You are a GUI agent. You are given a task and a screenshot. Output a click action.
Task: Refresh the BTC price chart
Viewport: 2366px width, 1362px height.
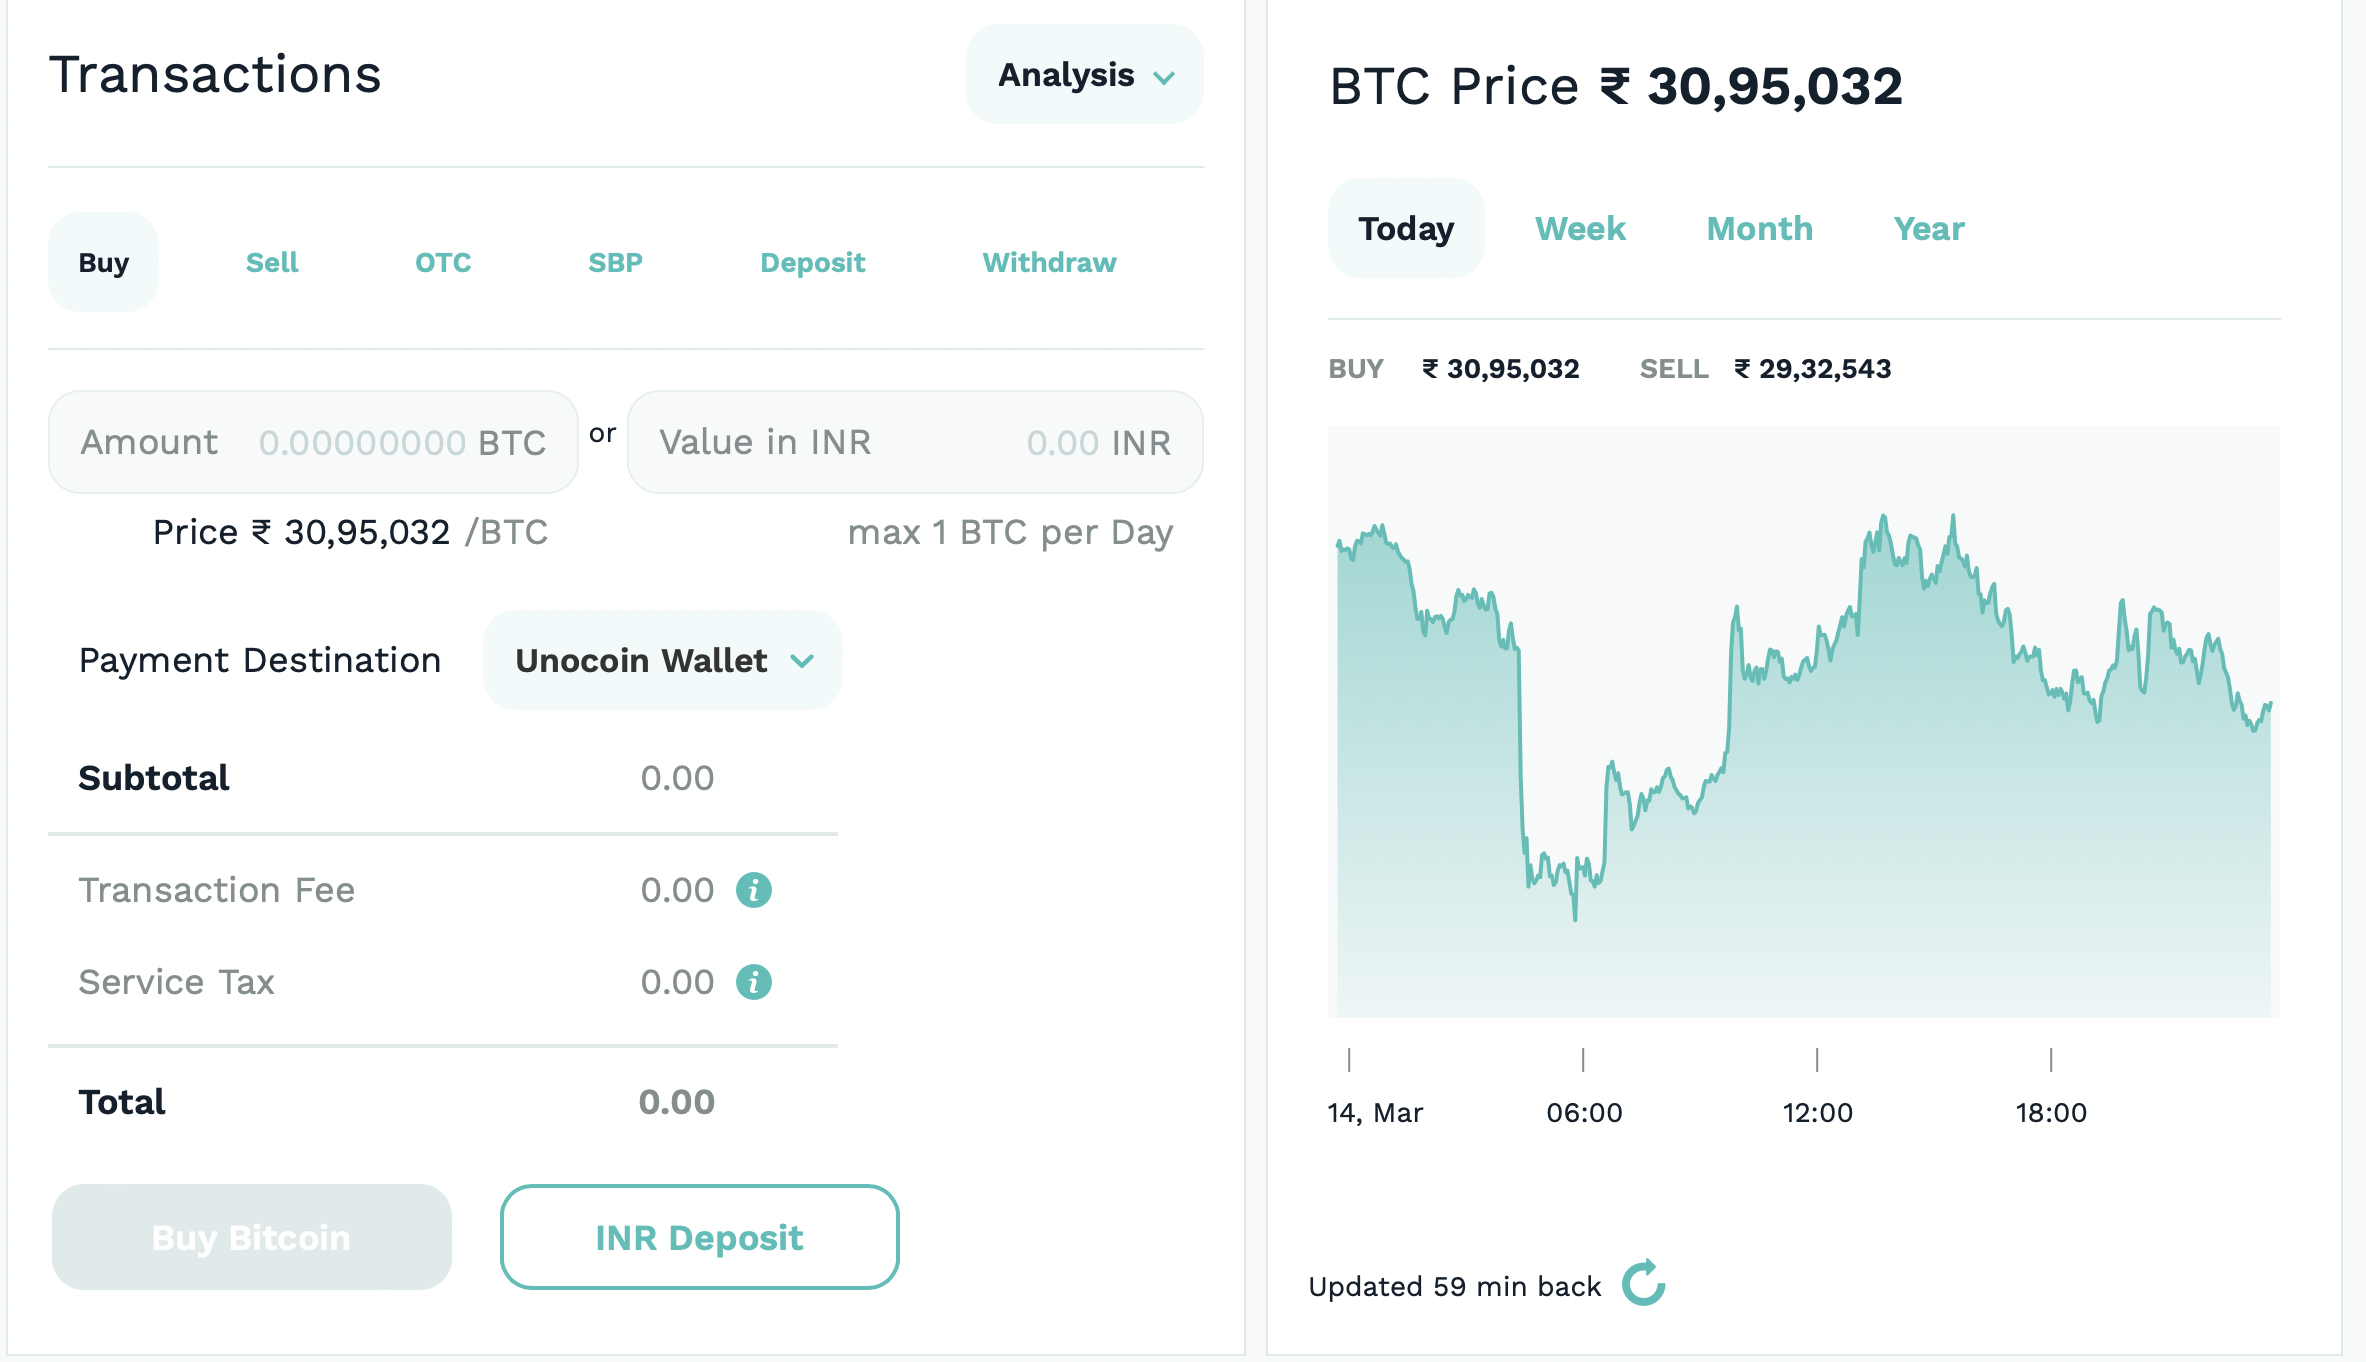click(1643, 1284)
